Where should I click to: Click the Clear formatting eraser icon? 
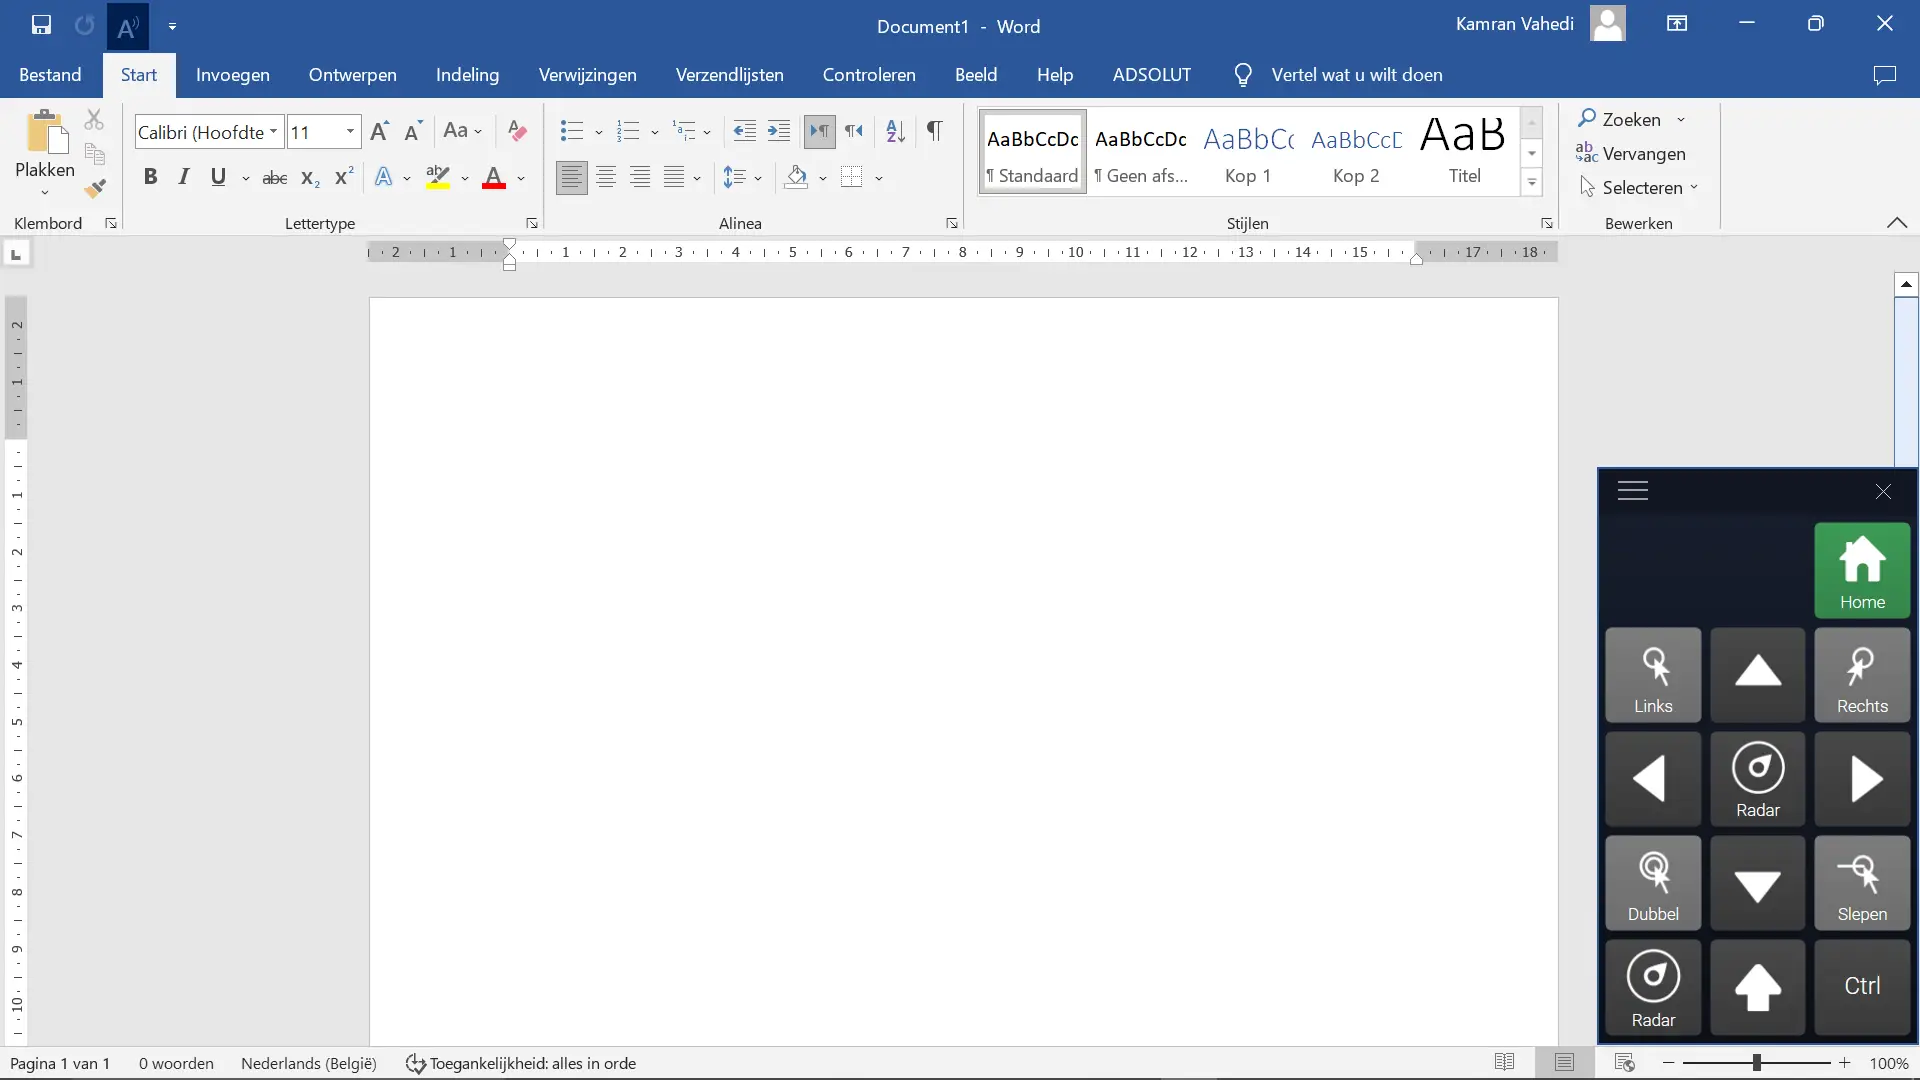517,131
